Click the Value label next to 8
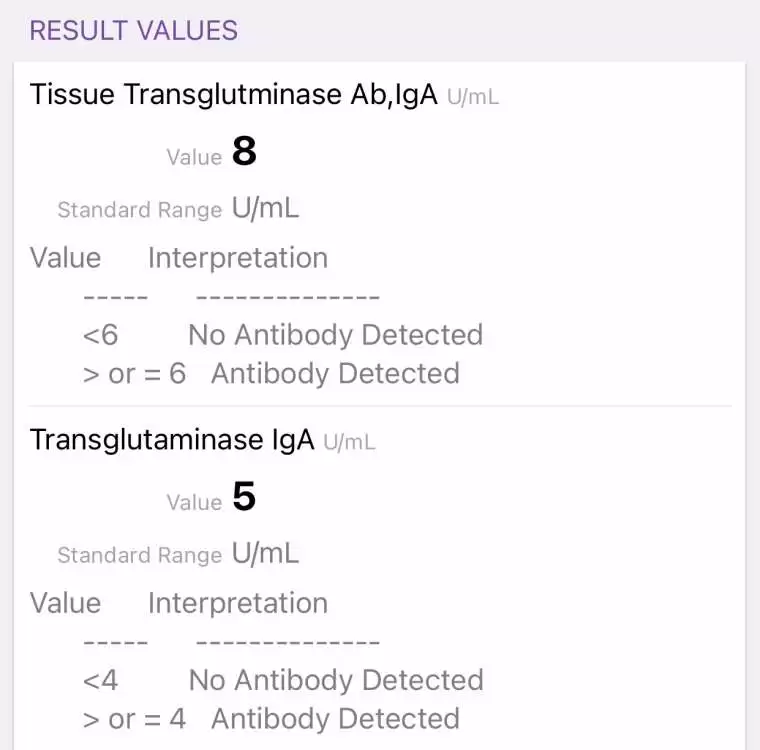Image resolution: width=760 pixels, height=750 pixels. [194, 158]
